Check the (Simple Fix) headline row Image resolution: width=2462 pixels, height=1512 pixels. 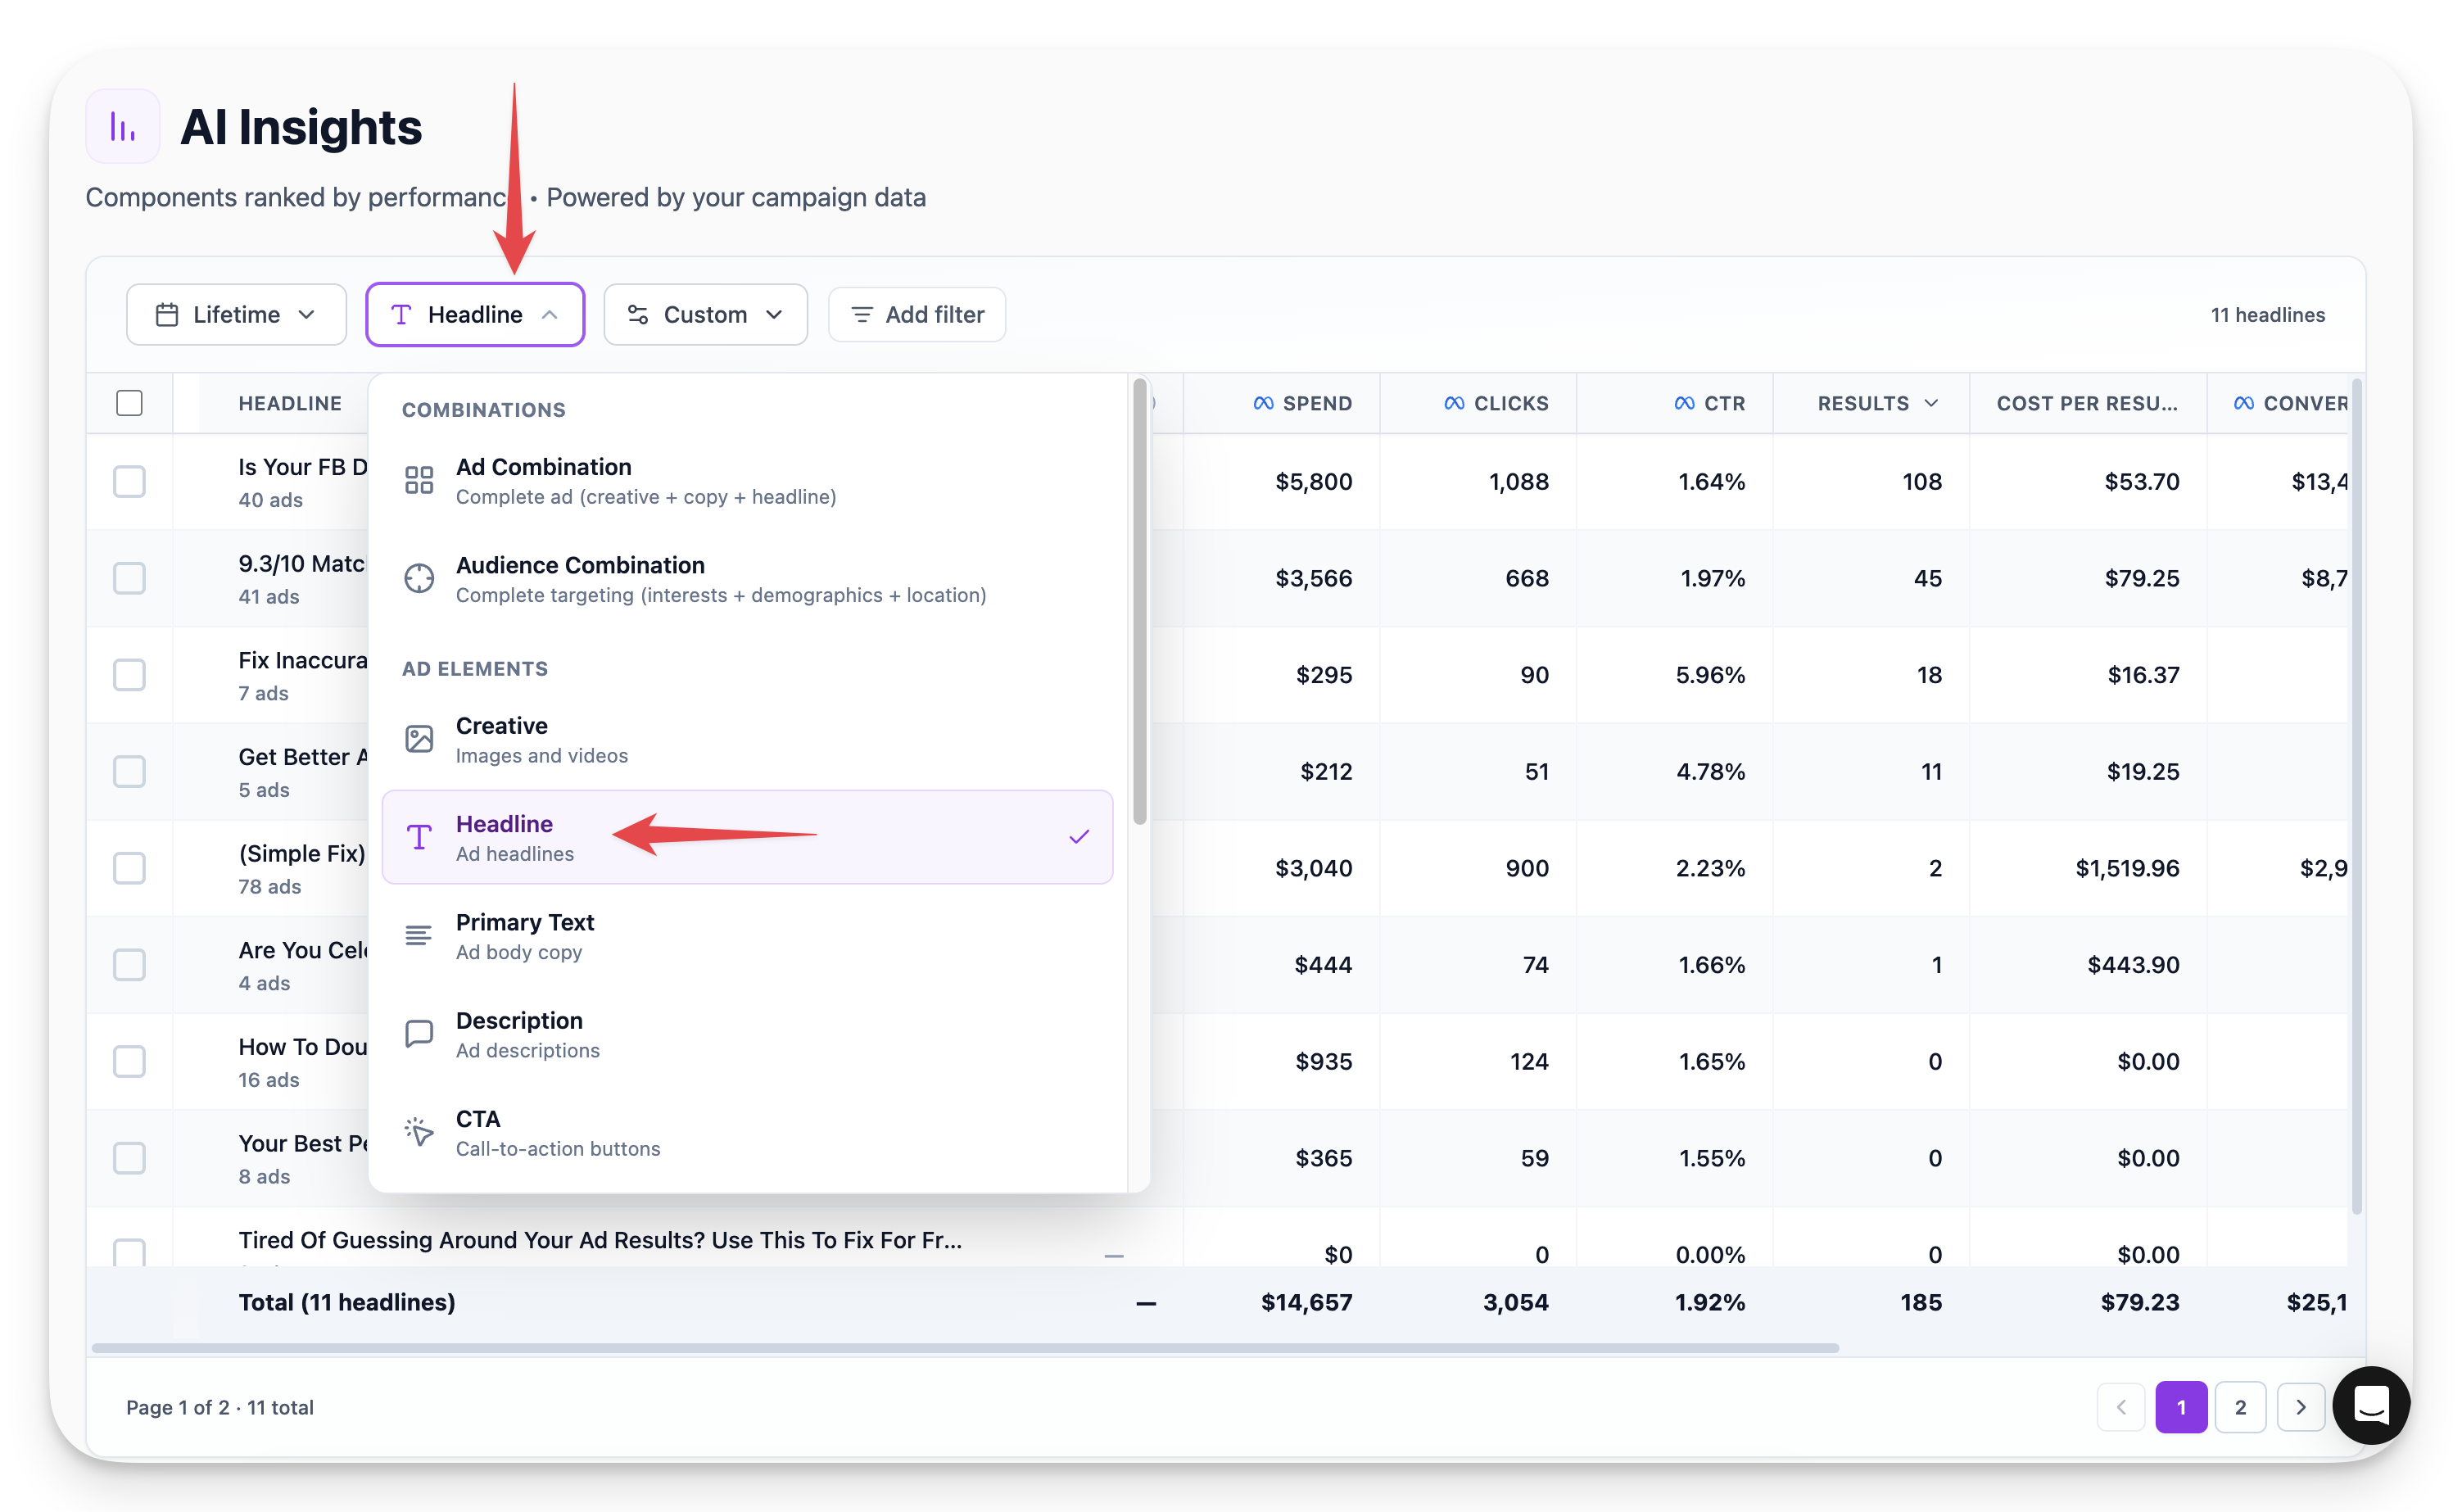point(129,868)
